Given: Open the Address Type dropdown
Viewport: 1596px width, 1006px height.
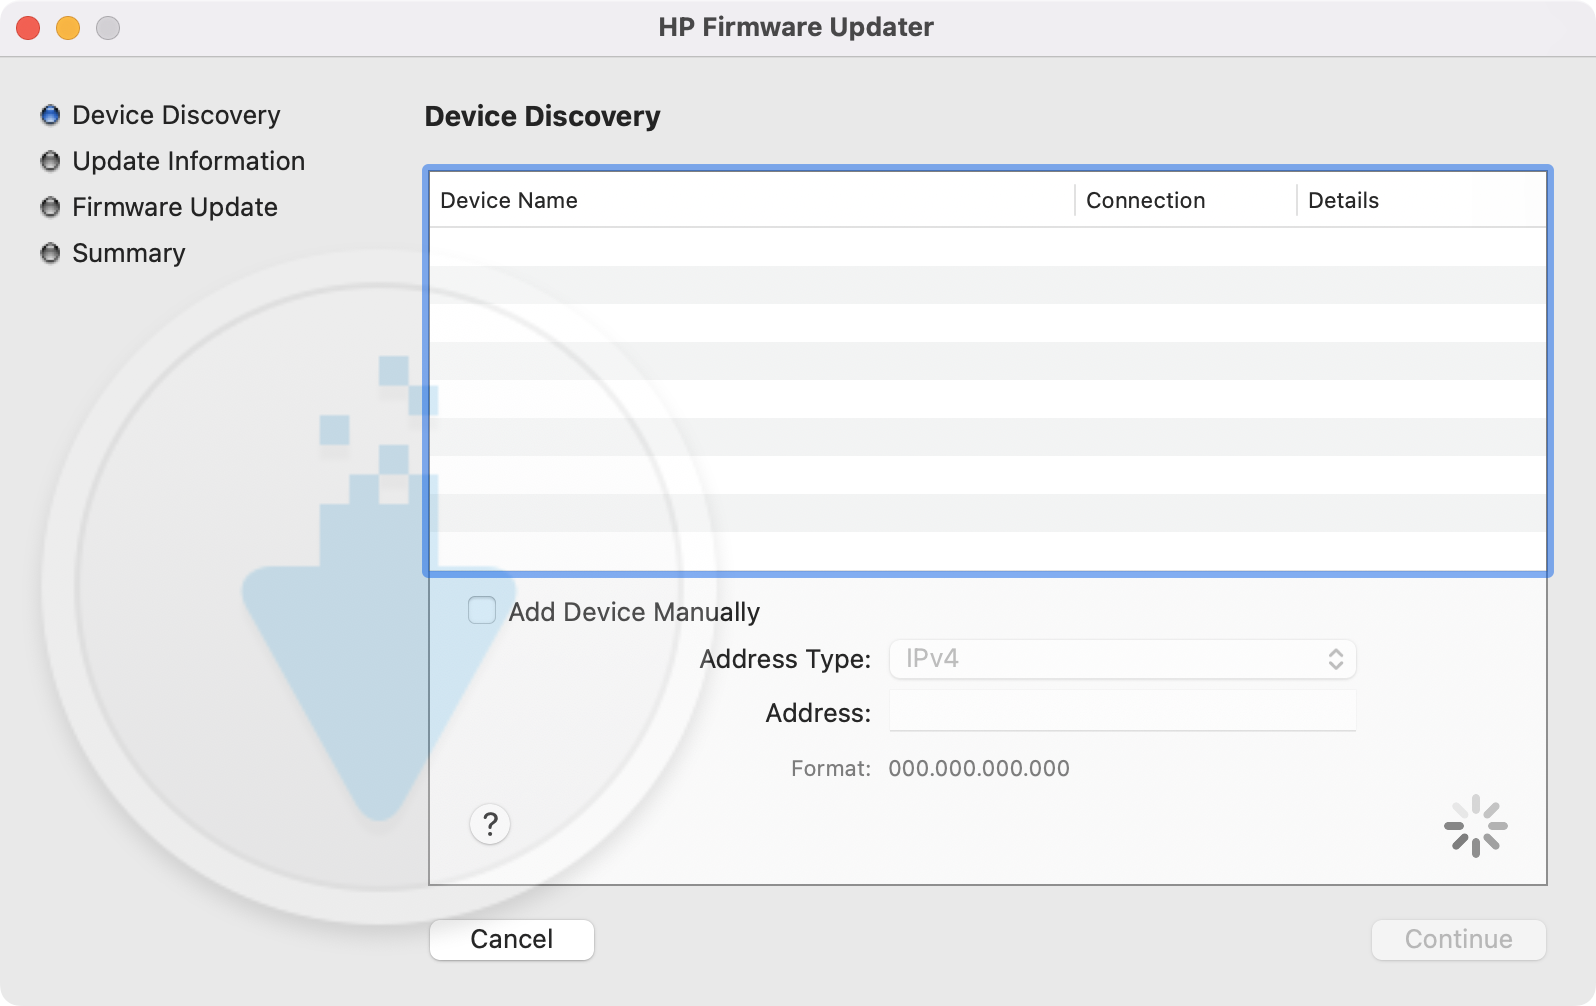Looking at the screenshot, I should coord(1121,659).
